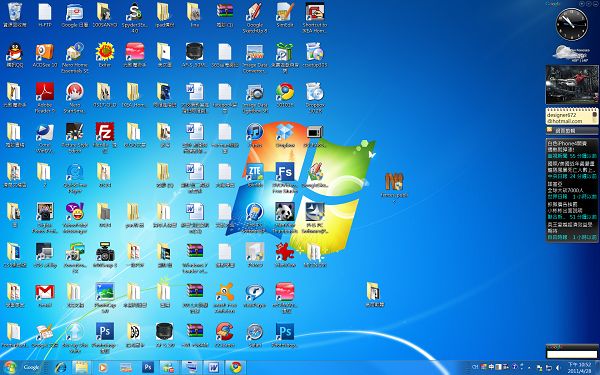Open Windows Explorer folder on the taskbar
This screenshot has height=375, width=600.
click(81, 368)
